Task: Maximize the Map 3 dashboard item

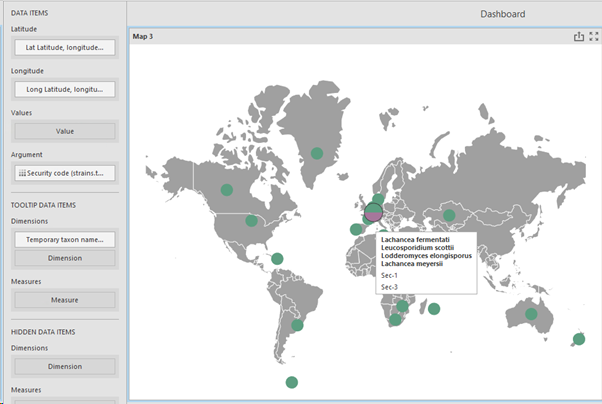Action: (x=593, y=37)
